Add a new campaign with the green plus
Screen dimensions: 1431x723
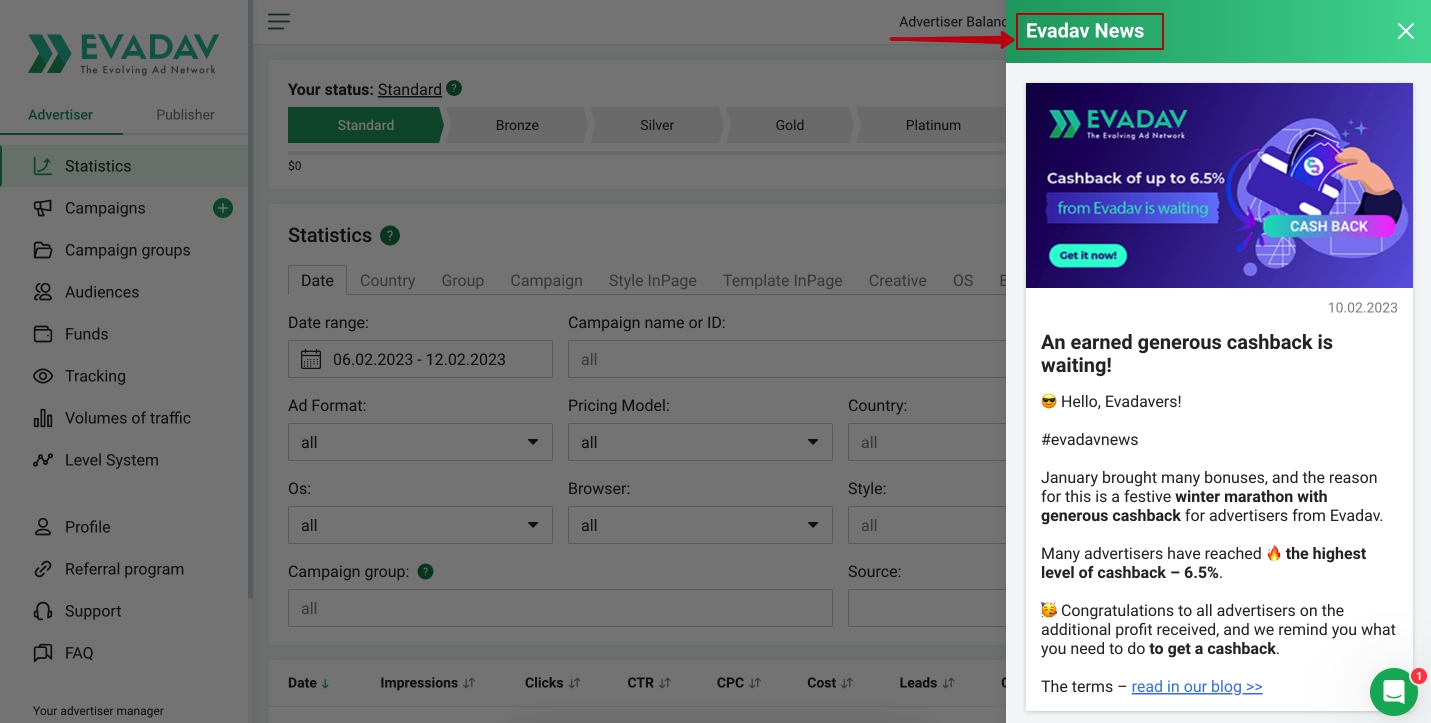coord(223,208)
